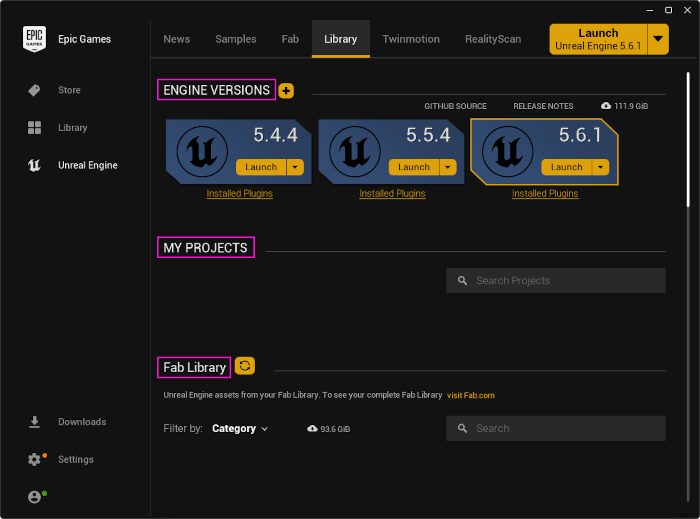Switch to the Samples tab
Screen dimensions: 700x519
(x=236, y=39)
